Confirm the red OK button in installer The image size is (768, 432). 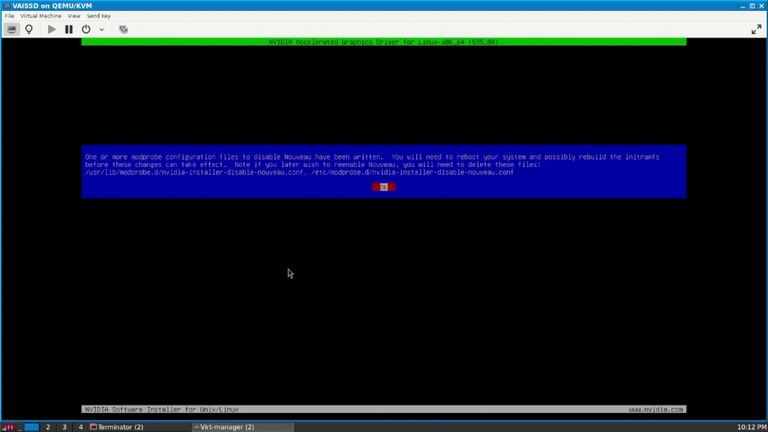384,187
